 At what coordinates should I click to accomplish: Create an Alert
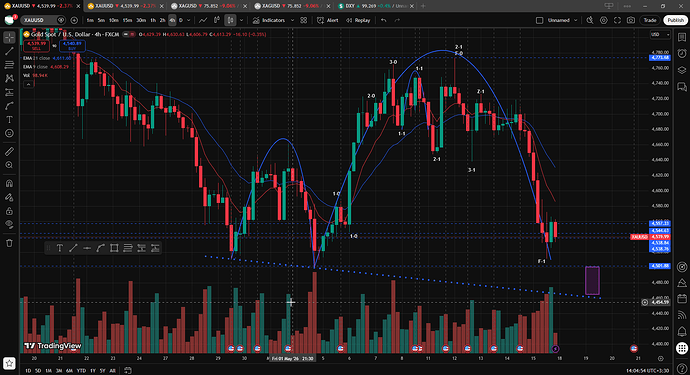328,20
